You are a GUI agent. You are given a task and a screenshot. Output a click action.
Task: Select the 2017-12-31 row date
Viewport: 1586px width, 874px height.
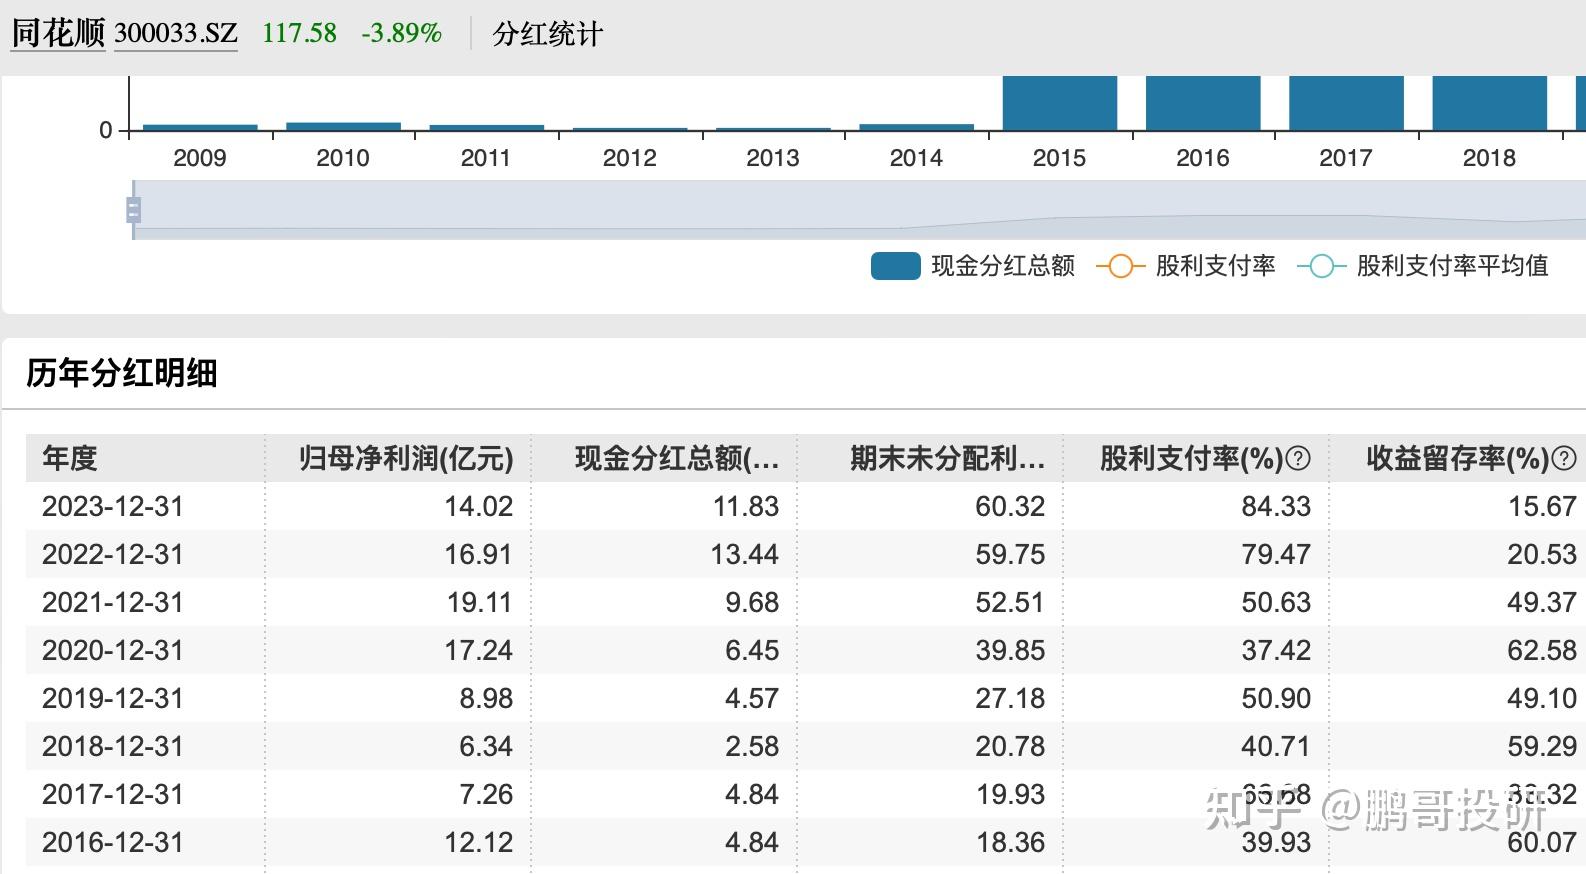point(113,795)
